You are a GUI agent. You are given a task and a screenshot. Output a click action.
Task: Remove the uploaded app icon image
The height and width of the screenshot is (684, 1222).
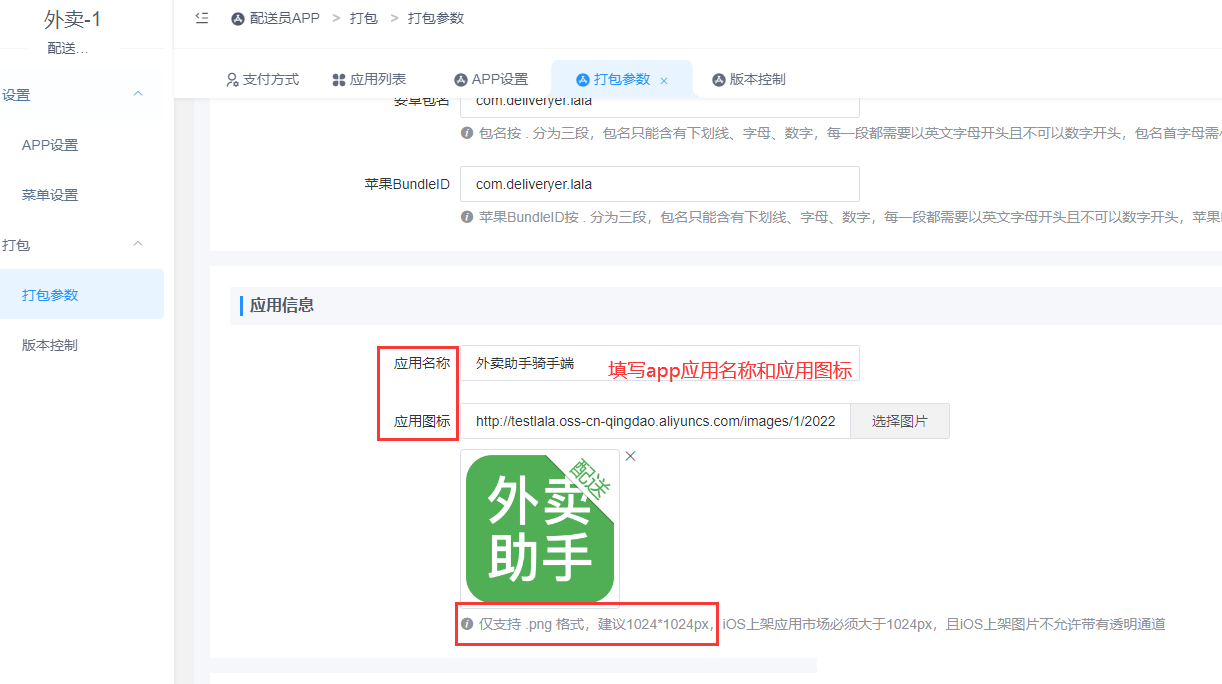pos(630,456)
